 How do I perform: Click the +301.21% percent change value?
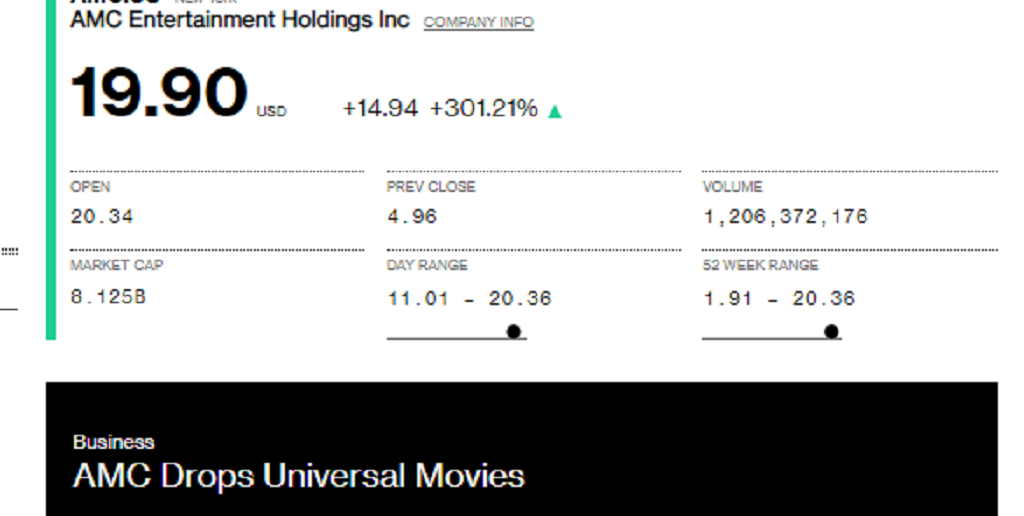(484, 108)
